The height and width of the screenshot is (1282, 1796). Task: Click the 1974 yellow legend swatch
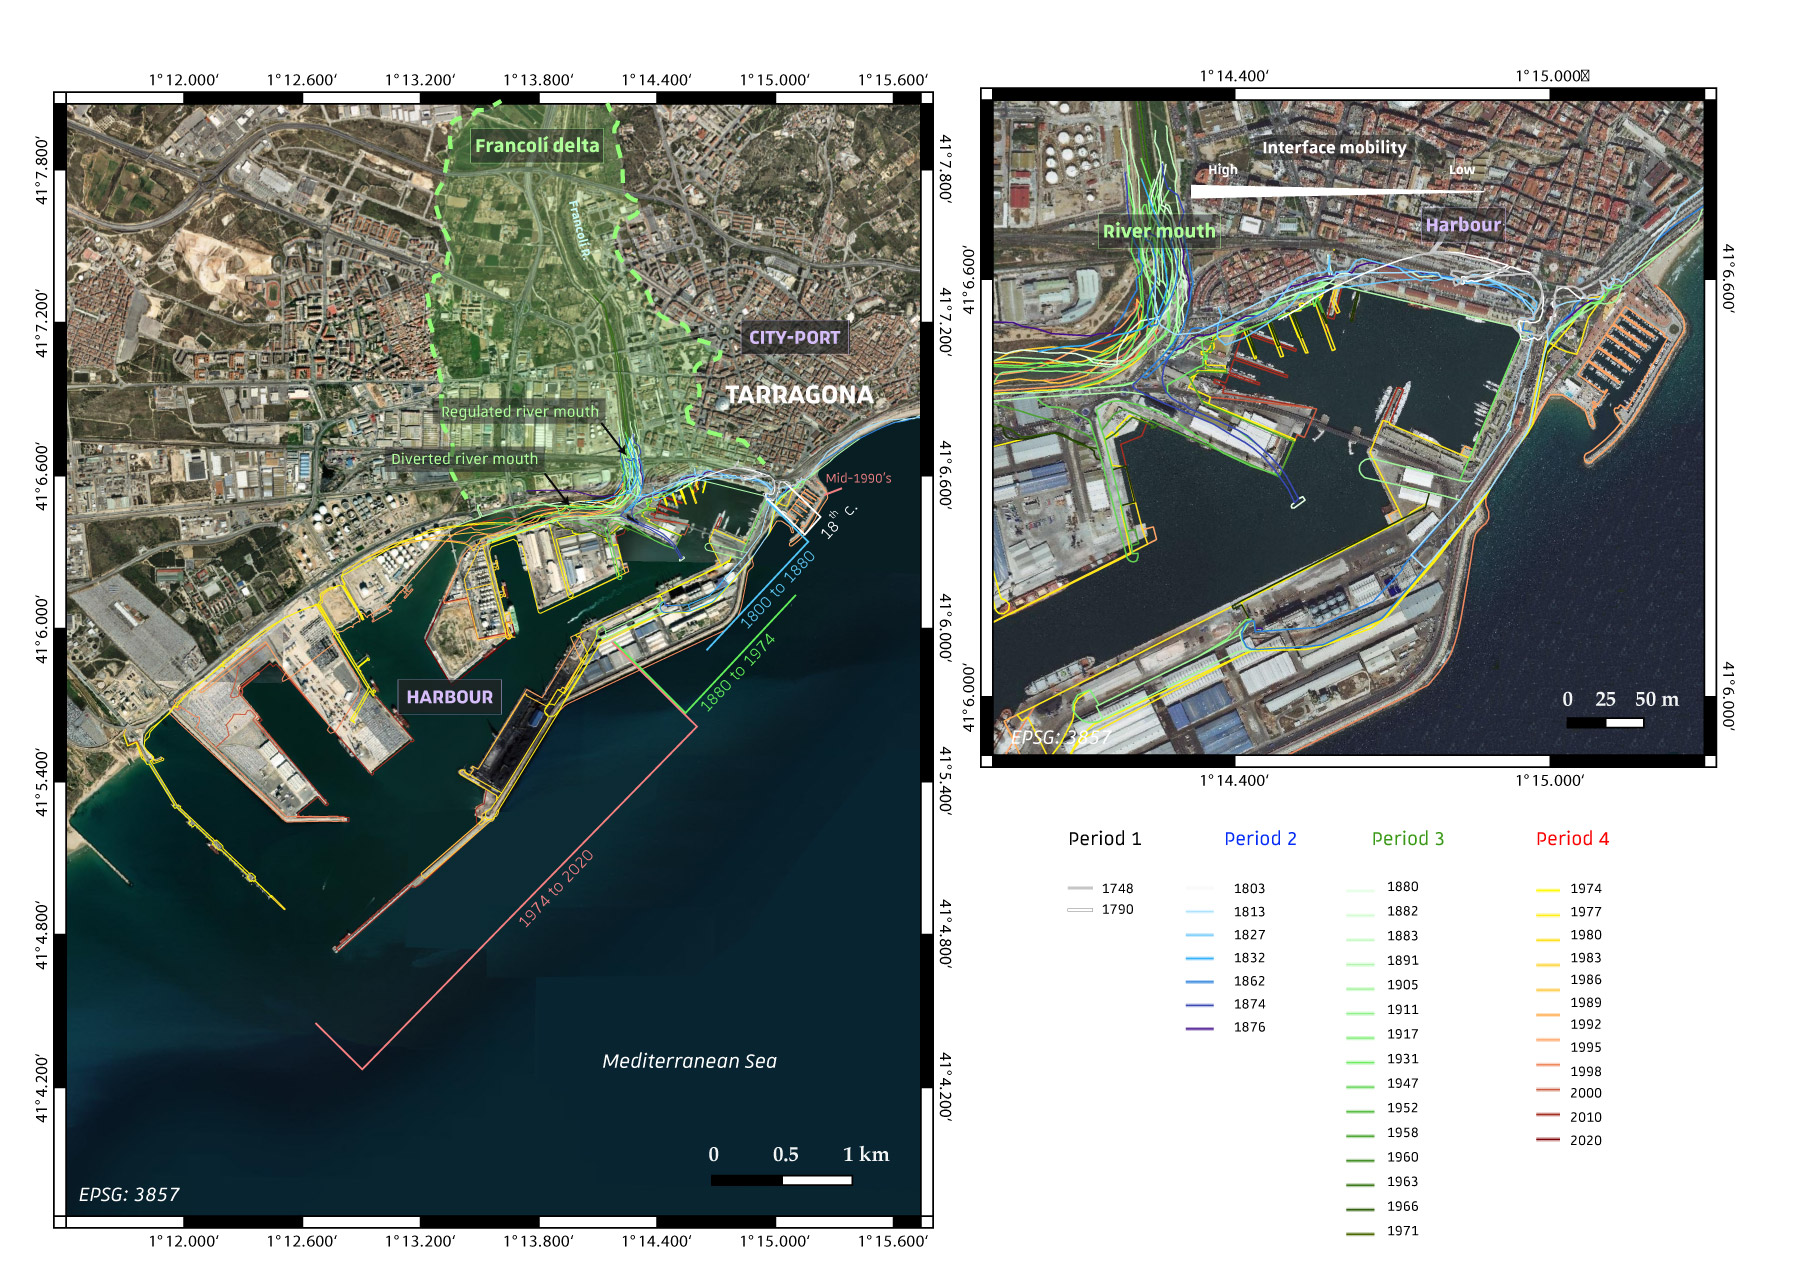pos(1548,889)
